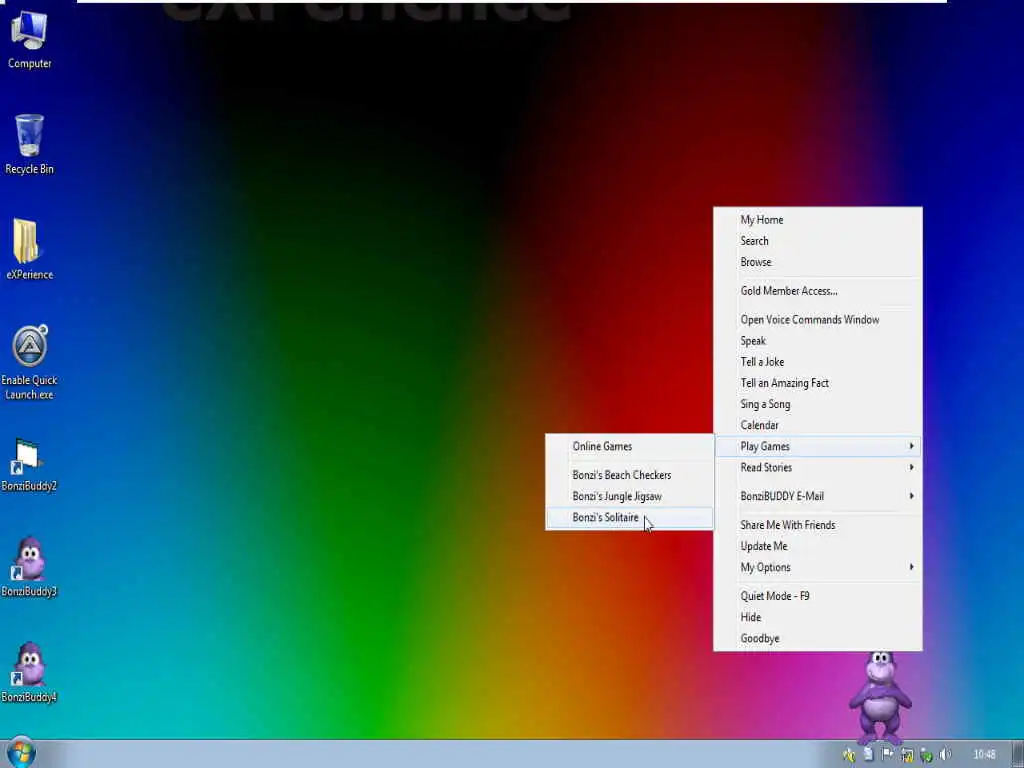Click Share Me With Friends
The width and height of the screenshot is (1024, 768).
[x=818, y=525]
